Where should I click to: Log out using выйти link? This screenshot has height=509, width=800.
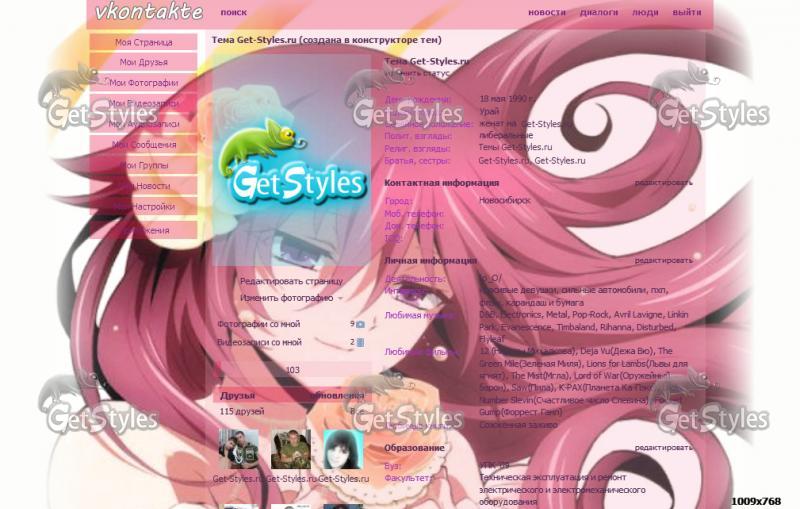[687, 13]
